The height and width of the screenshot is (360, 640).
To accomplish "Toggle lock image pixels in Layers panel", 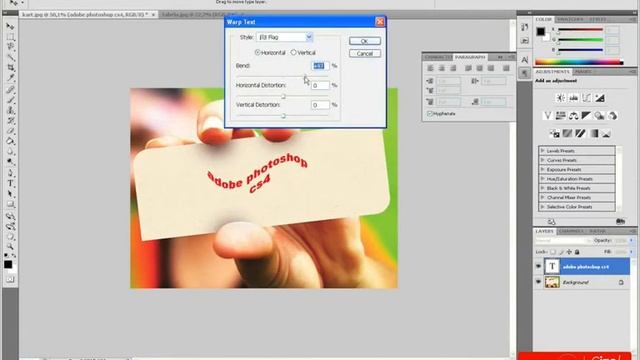I will tap(561, 252).
